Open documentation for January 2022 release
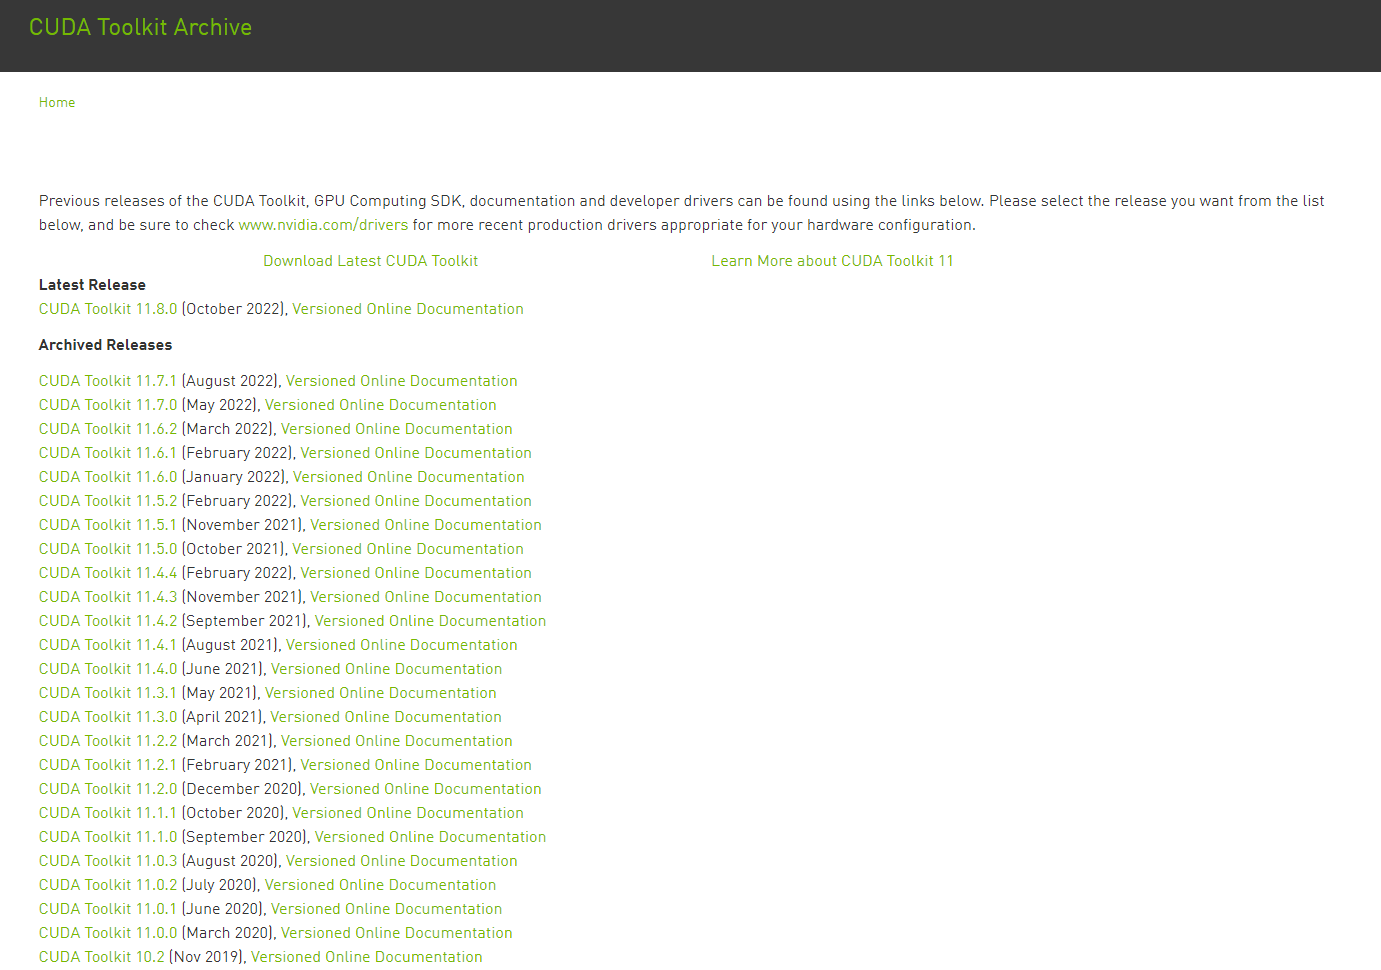 click(x=409, y=477)
